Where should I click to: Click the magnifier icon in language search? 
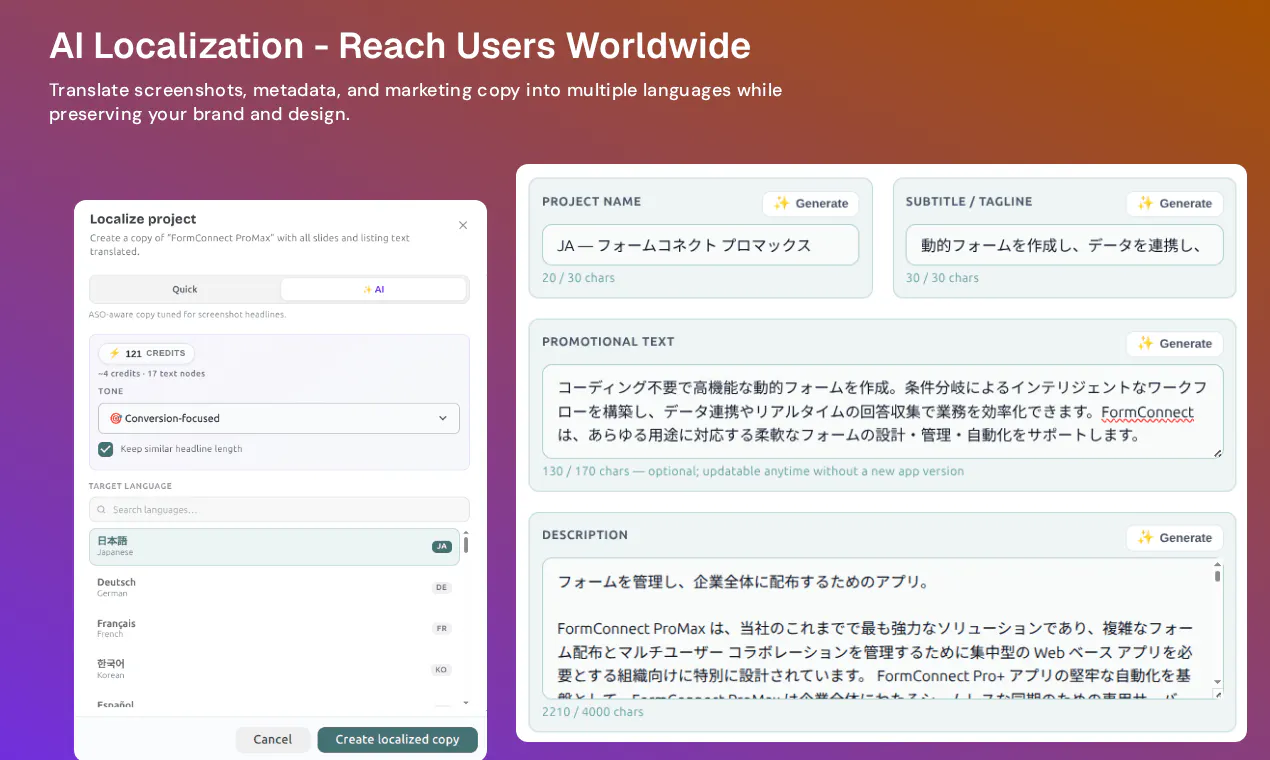(102, 509)
